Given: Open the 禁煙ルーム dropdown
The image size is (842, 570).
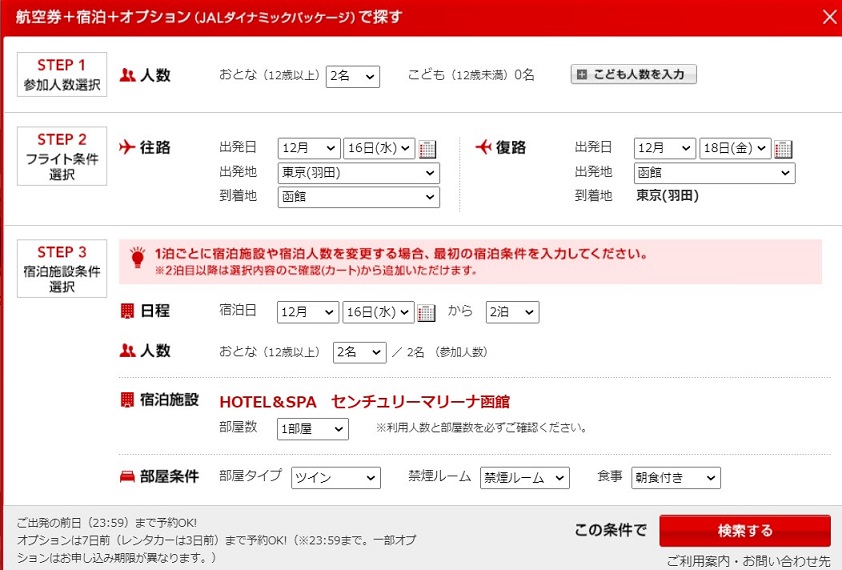Looking at the screenshot, I should tap(525, 478).
